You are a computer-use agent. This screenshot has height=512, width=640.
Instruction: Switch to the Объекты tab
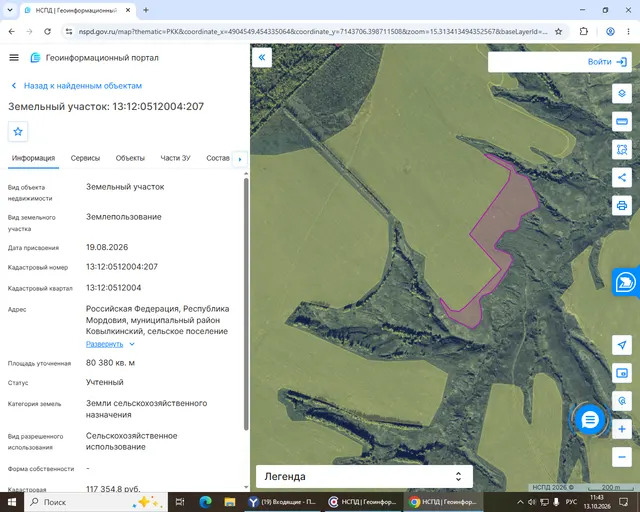130,158
